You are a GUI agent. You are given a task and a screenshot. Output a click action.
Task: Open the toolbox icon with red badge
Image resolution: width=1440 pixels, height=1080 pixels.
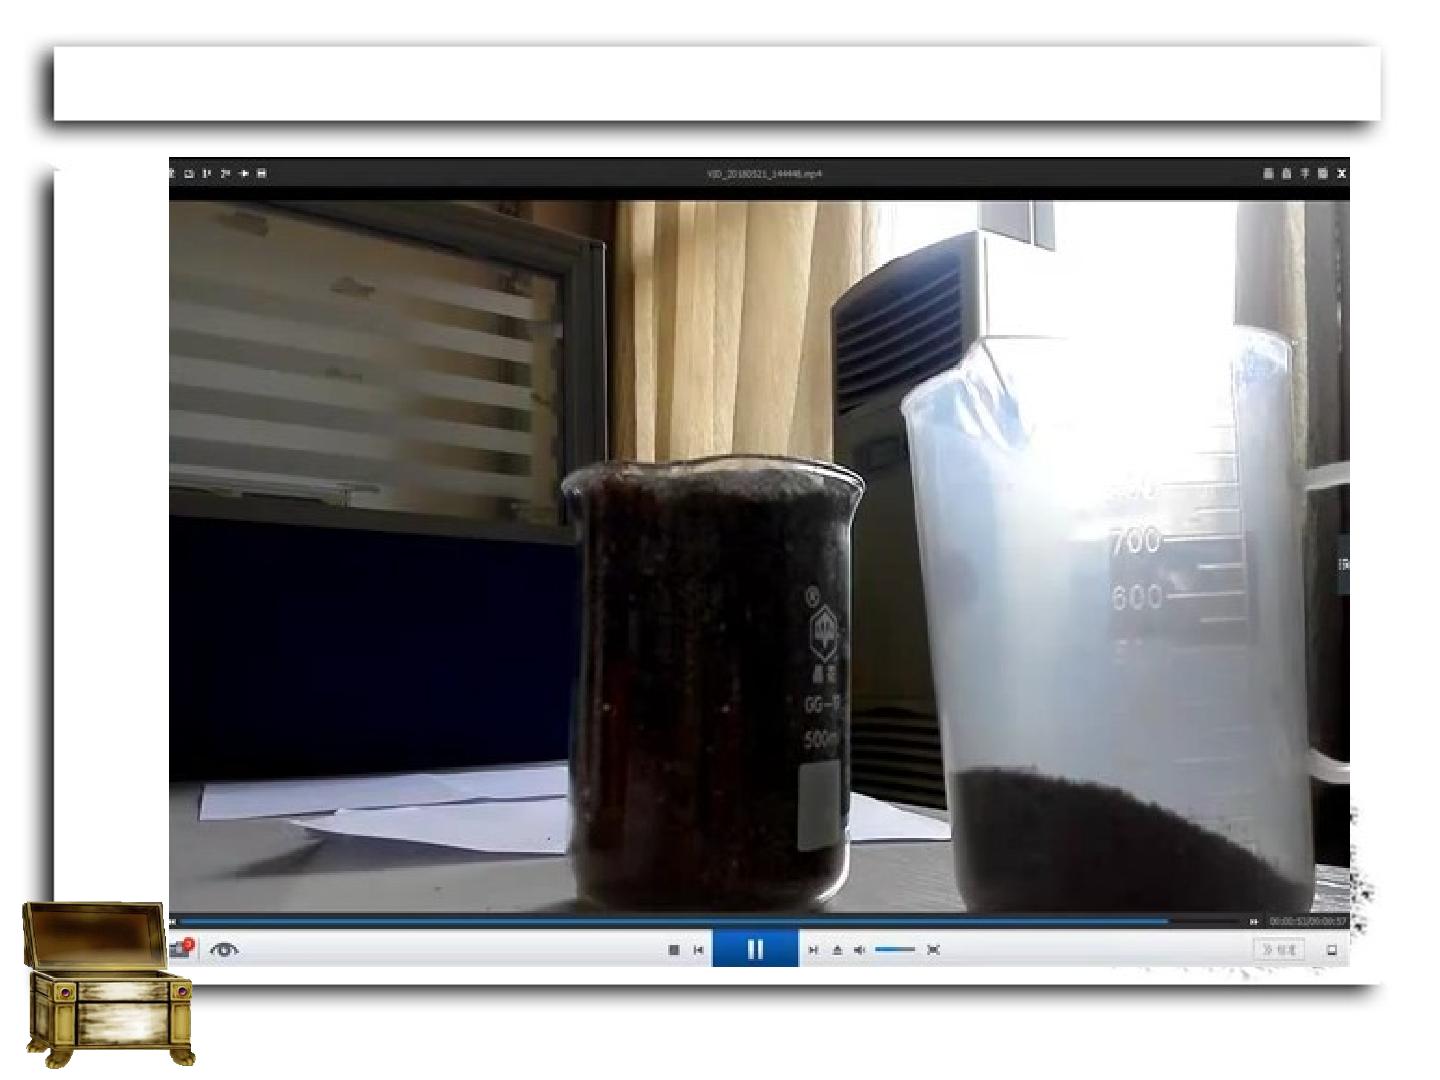pyautogui.click(x=182, y=949)
